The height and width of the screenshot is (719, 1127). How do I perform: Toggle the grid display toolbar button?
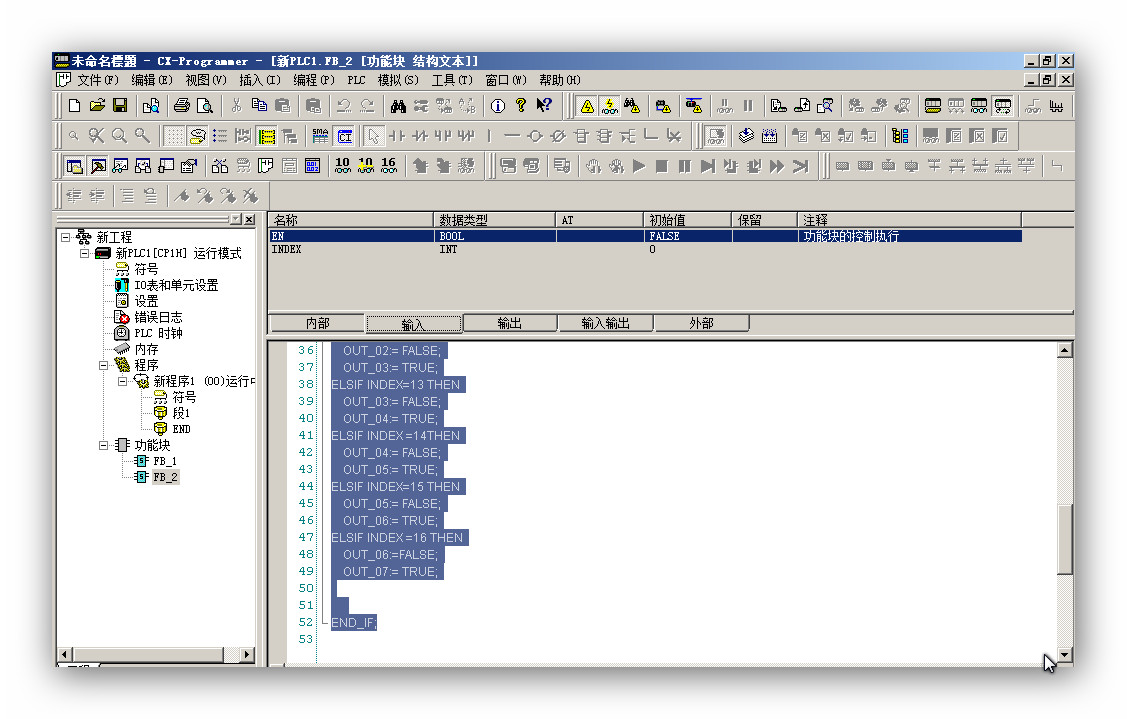[x=174, y=136]
